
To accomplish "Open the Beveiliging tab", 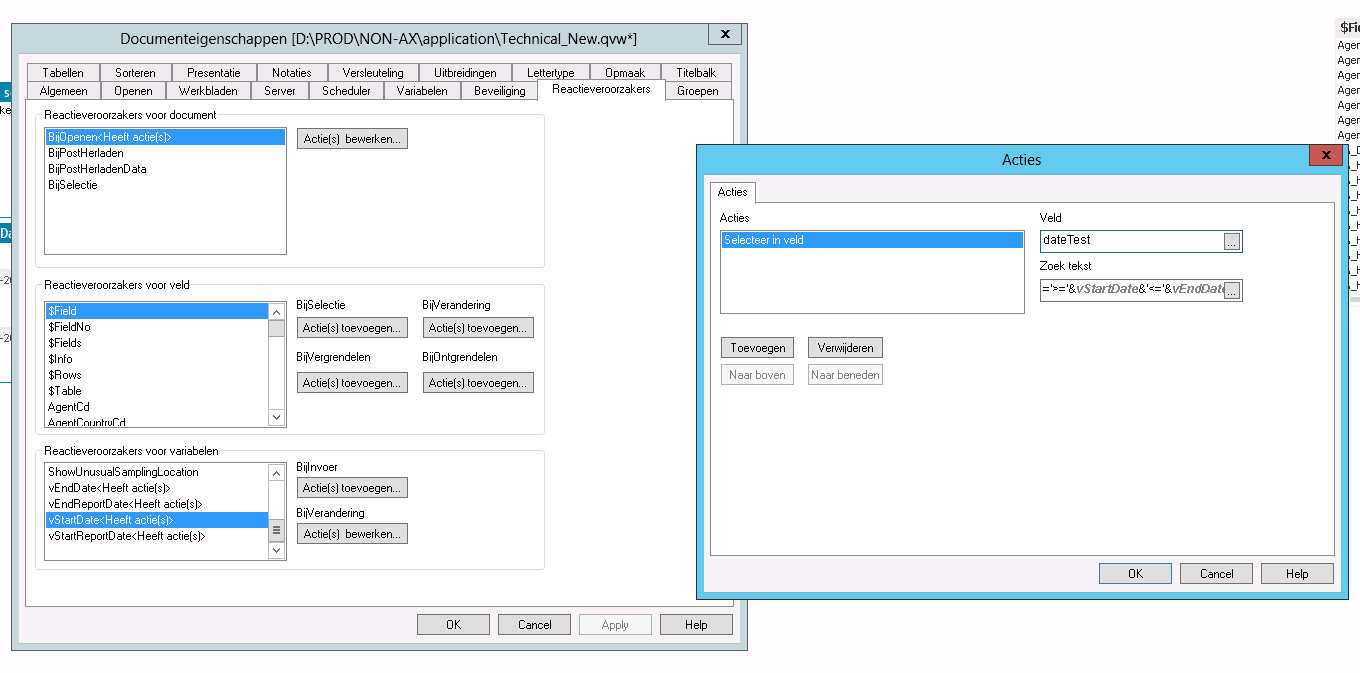I will coord(499,91).
